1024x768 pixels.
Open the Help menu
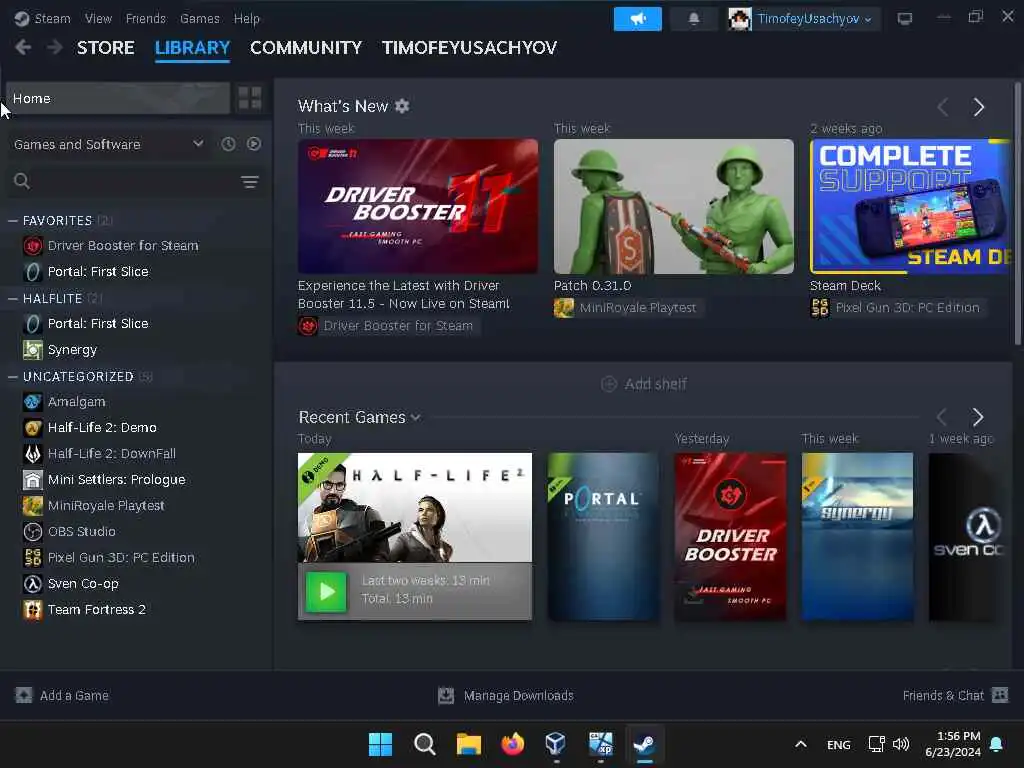click(247, 18)
